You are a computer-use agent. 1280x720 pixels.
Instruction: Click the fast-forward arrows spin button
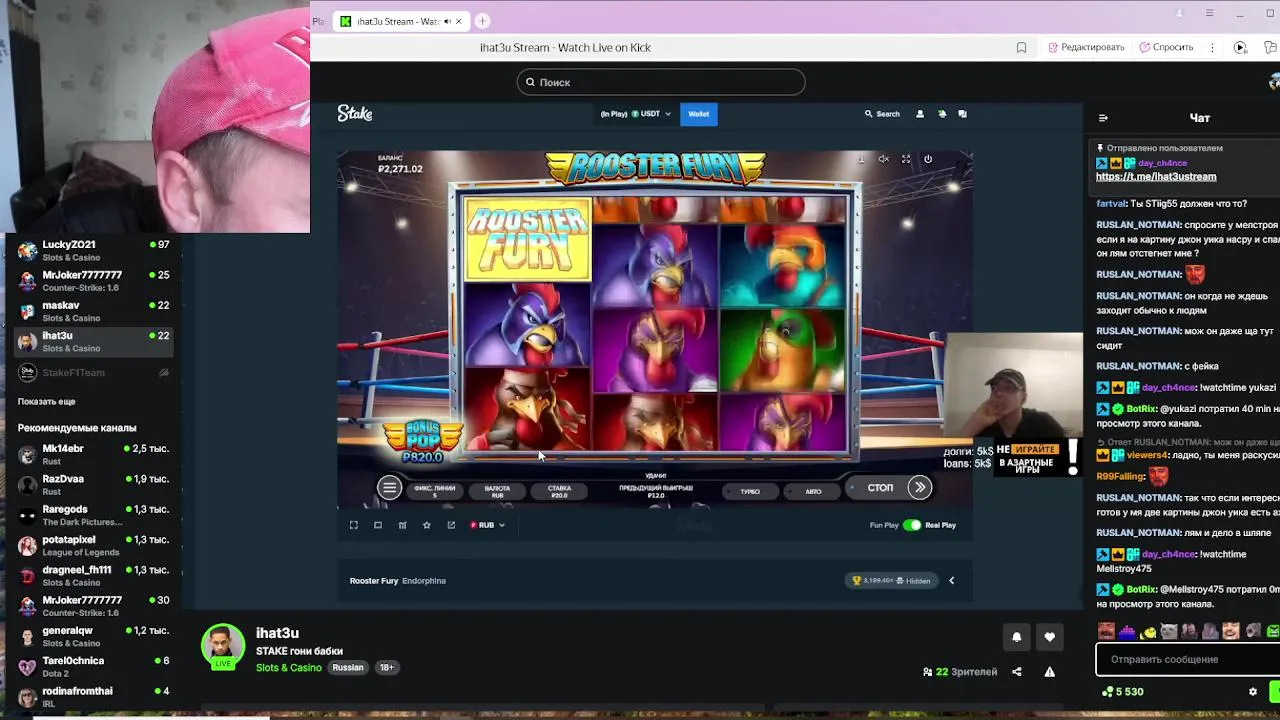click(920, 488)
